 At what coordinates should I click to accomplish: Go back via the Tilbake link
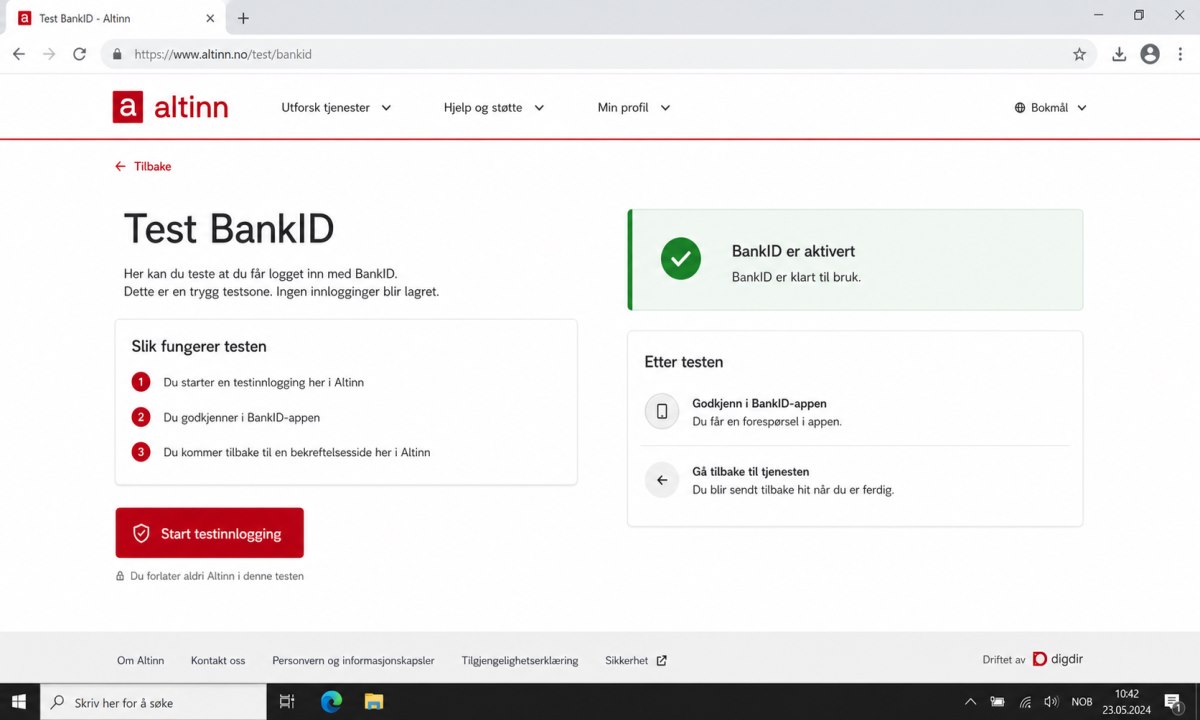[x=143, y=167]
